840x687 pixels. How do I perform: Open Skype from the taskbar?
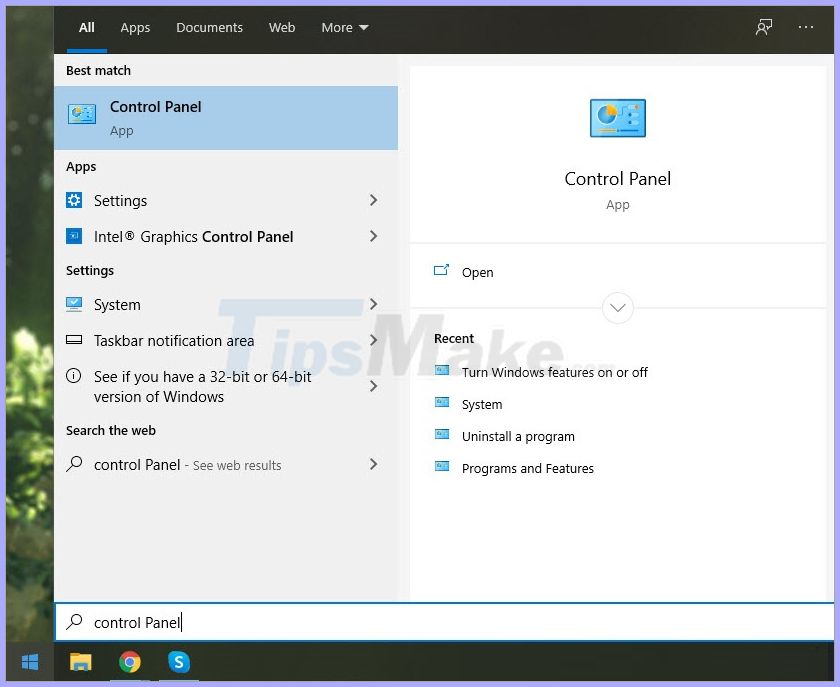tap(180, 662)
